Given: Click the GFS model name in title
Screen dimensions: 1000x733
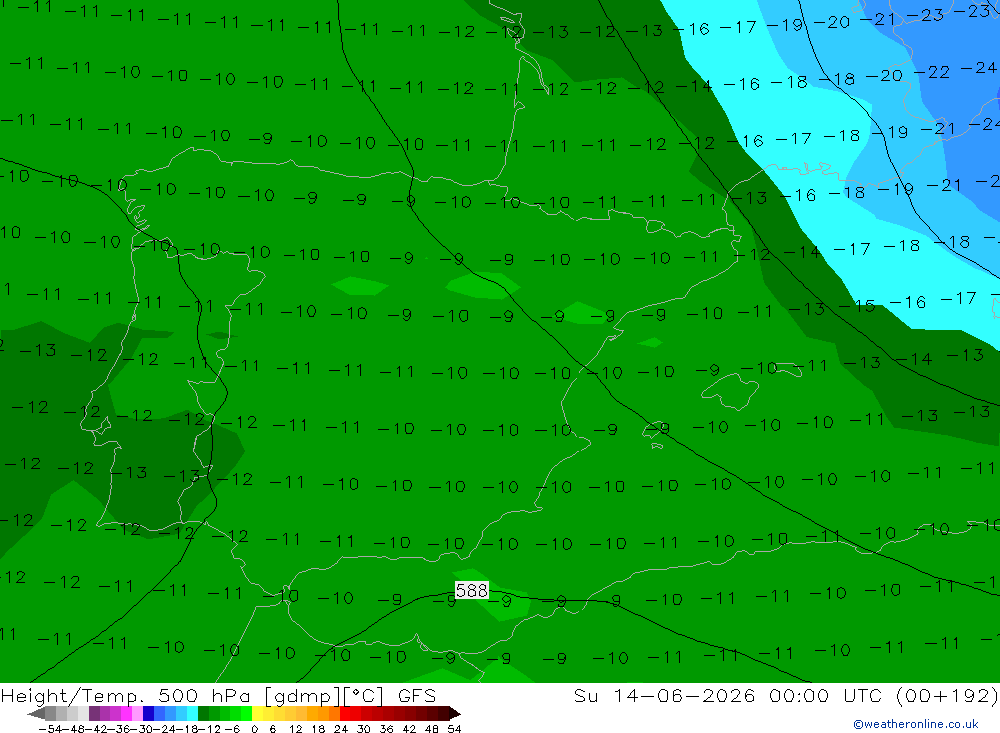Looking at the screenshot, I should 417,695.
